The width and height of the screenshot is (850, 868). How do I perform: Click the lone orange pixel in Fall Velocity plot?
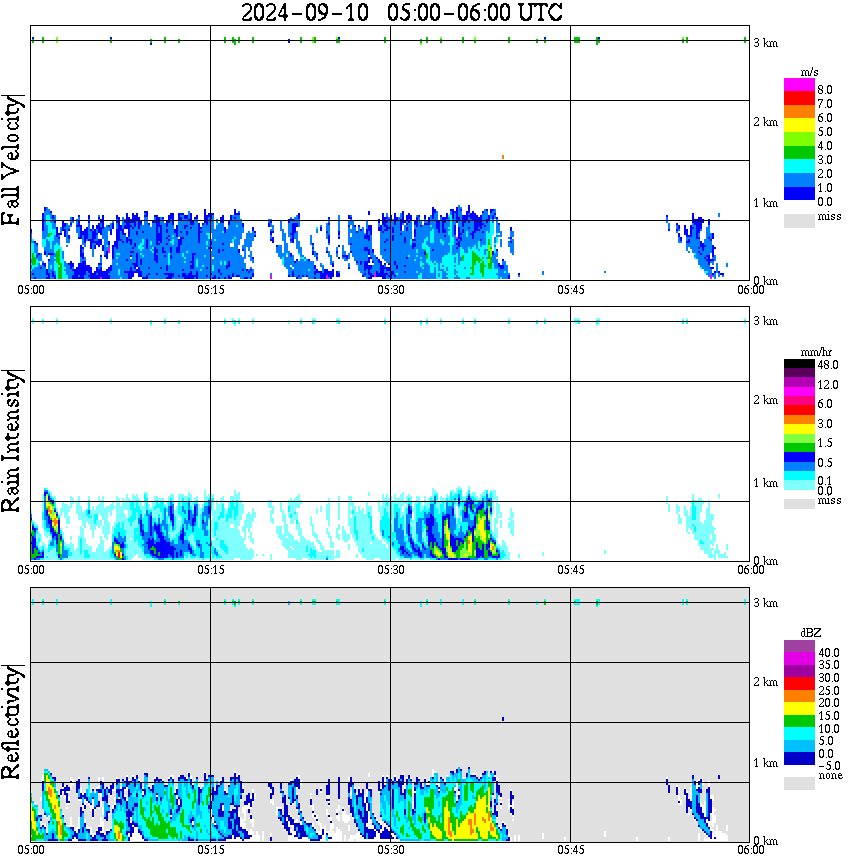(503, 157)
